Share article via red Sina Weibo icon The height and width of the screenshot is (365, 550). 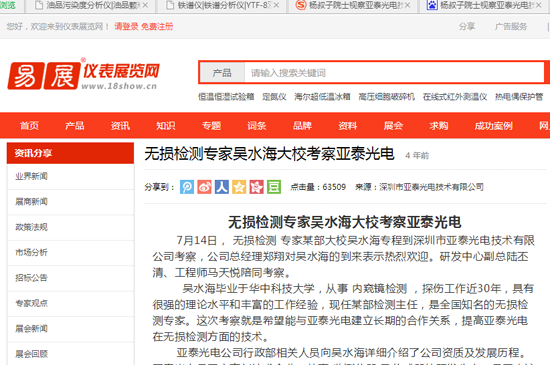[204, 187]
